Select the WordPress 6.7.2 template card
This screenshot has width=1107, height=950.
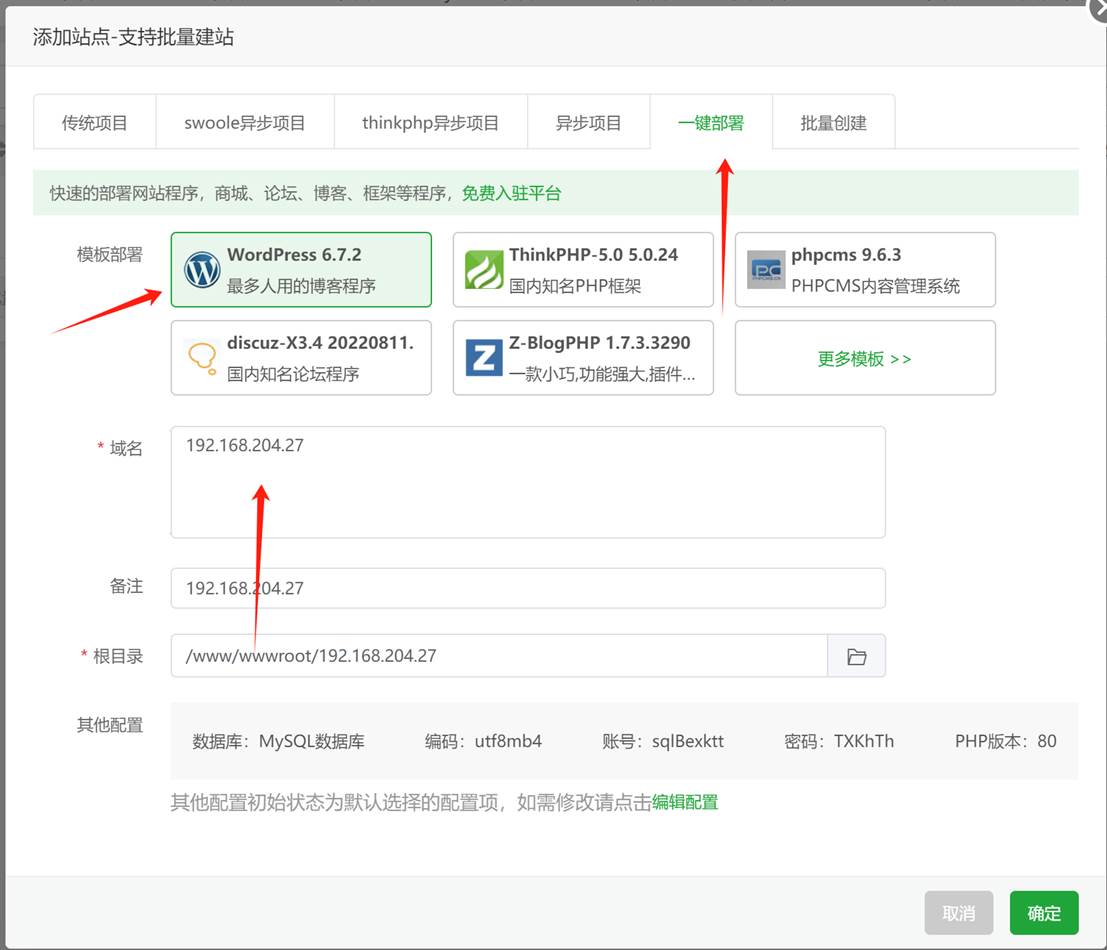click(x=301, y=270)
